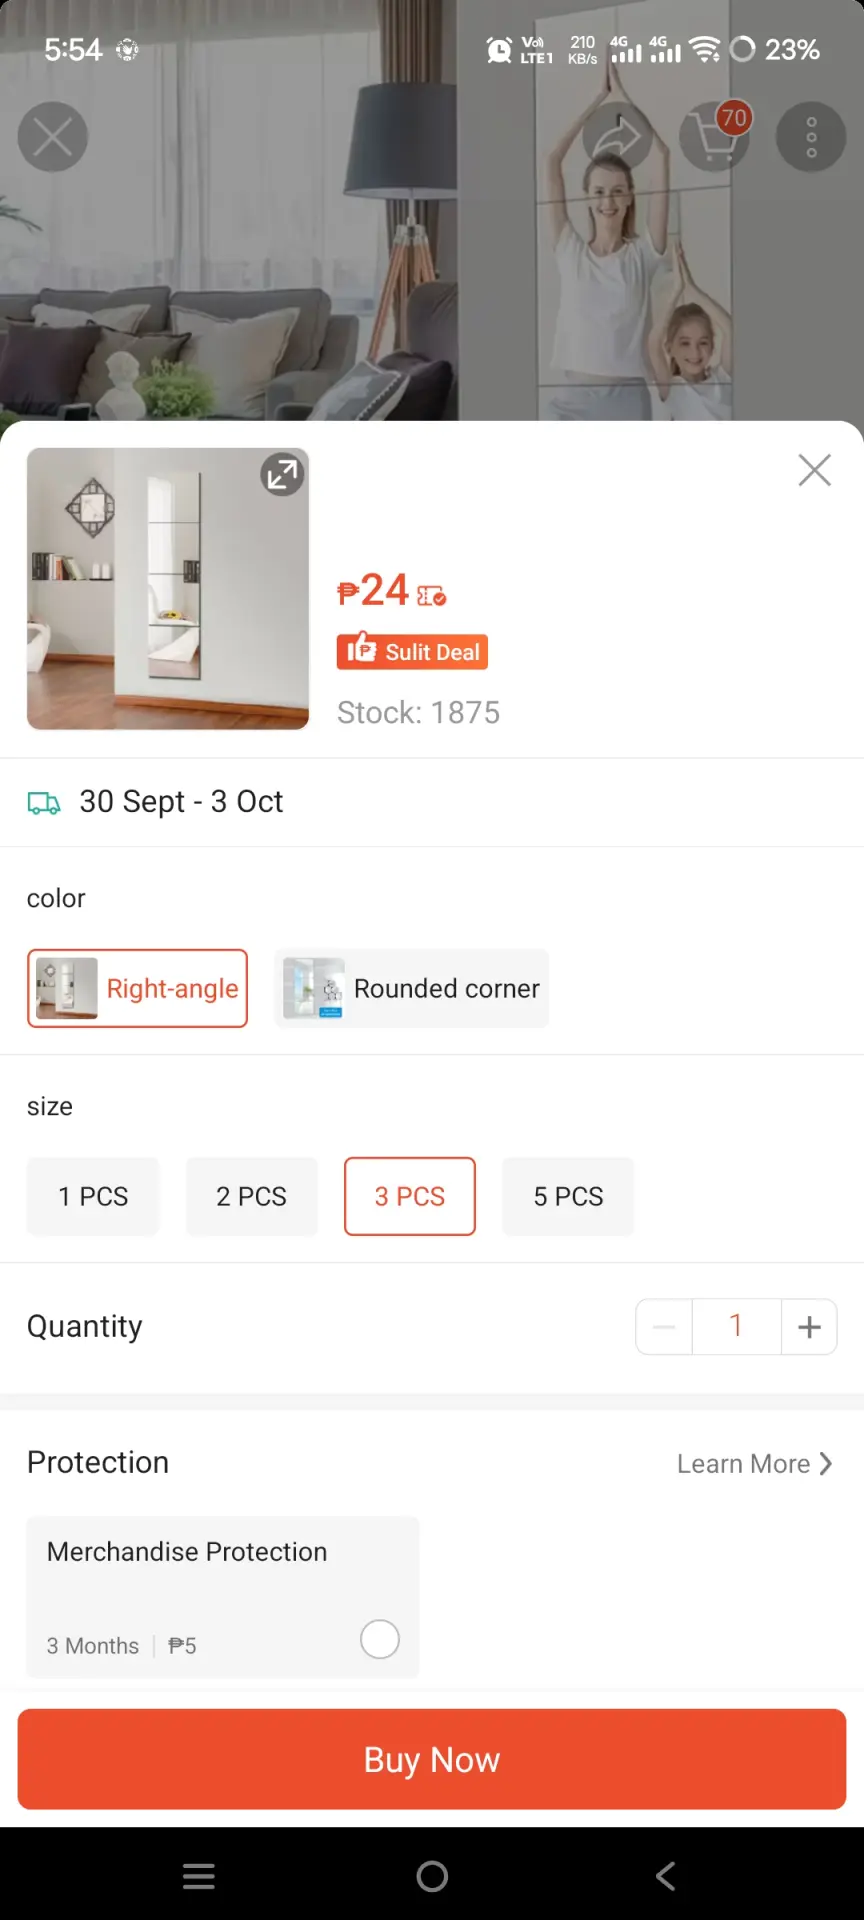Viewport: 864px width, 1920px height.
Task: Tap the voucher icon beside the ₱24 price
Action: point(432,596)
